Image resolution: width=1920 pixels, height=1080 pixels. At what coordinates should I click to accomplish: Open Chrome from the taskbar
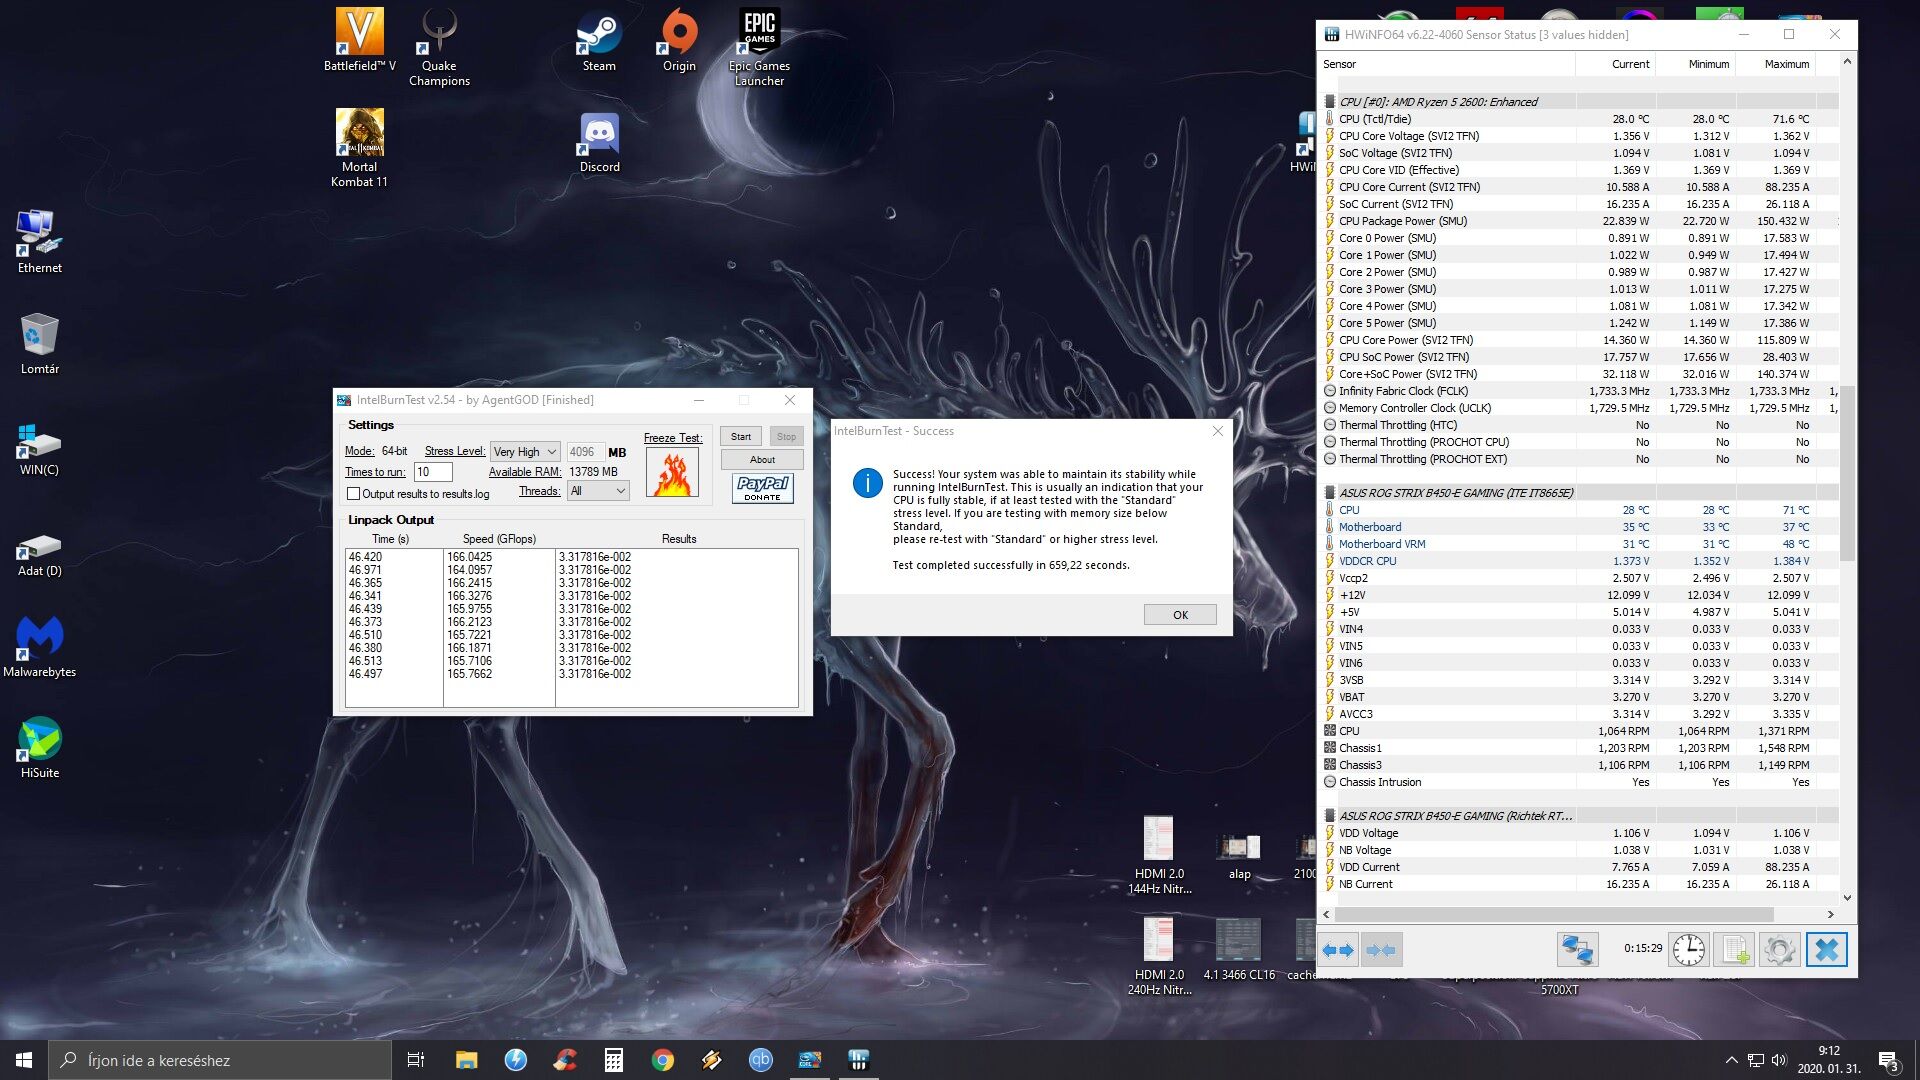(x=662, y=1060)
